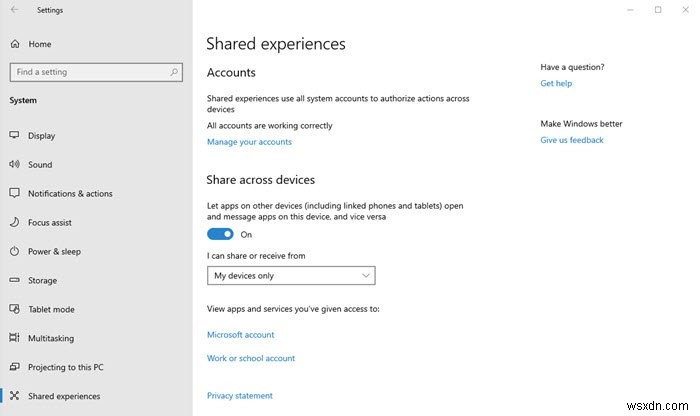Click the Shared experiences sidebar icon
This screenshot has width=700, height=416.
point(15,396)
